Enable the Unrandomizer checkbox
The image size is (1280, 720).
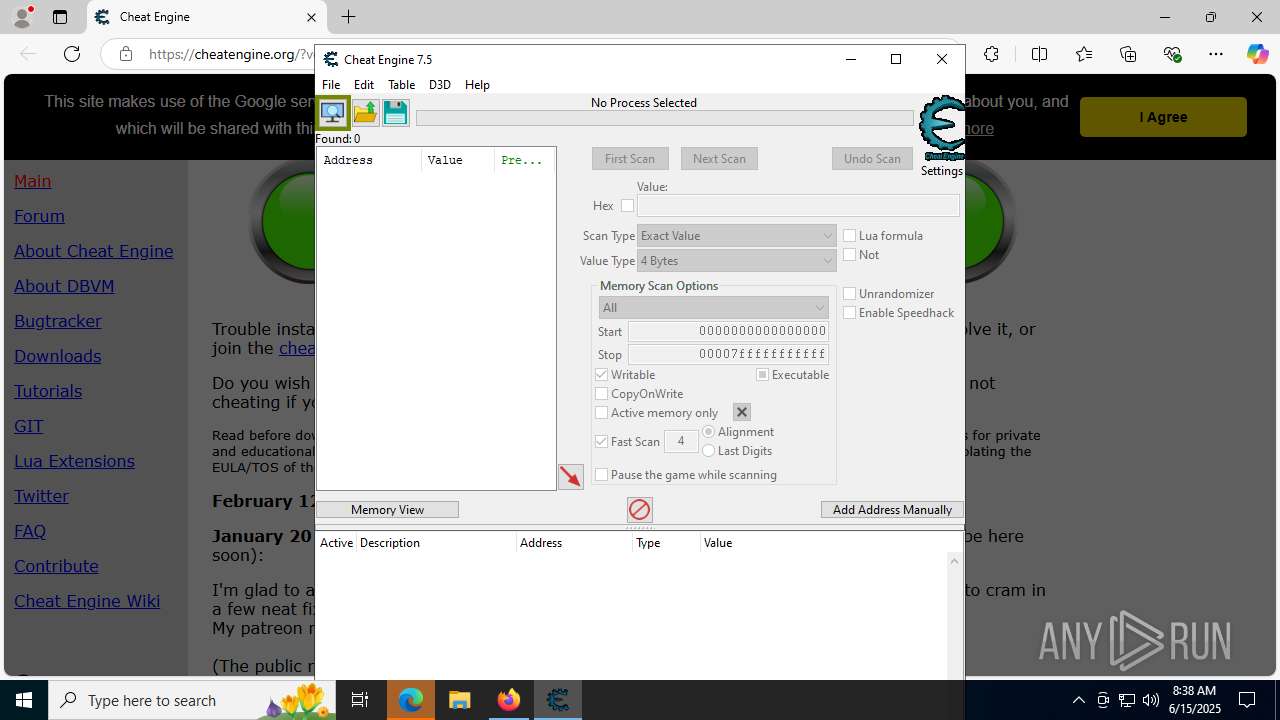pos(850,294)
